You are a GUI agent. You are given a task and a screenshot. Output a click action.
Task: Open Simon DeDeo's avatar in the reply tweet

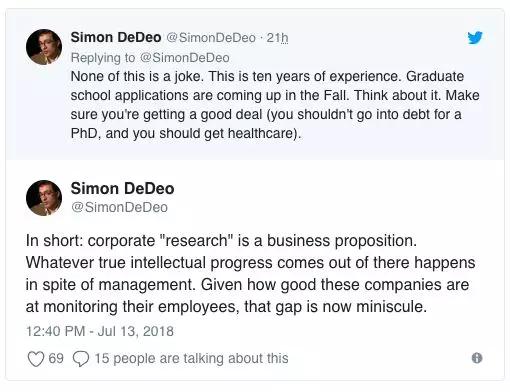pos(44,47)
